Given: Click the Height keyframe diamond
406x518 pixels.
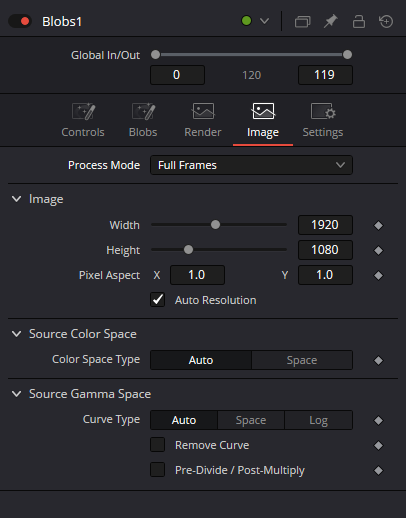Looking at the screenshot, I should 378,250.
